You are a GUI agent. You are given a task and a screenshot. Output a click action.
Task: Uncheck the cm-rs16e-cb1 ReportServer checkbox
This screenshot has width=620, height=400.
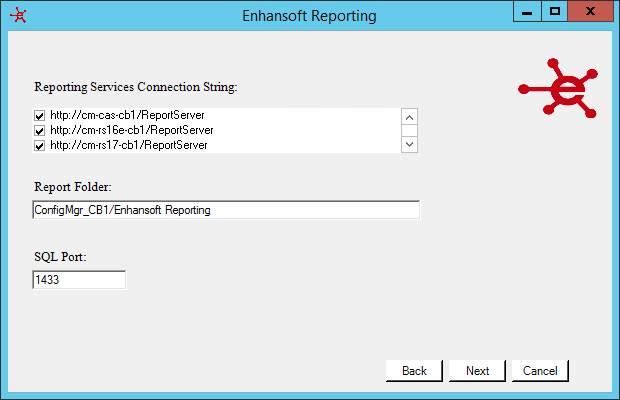click(x=39, y=130)
